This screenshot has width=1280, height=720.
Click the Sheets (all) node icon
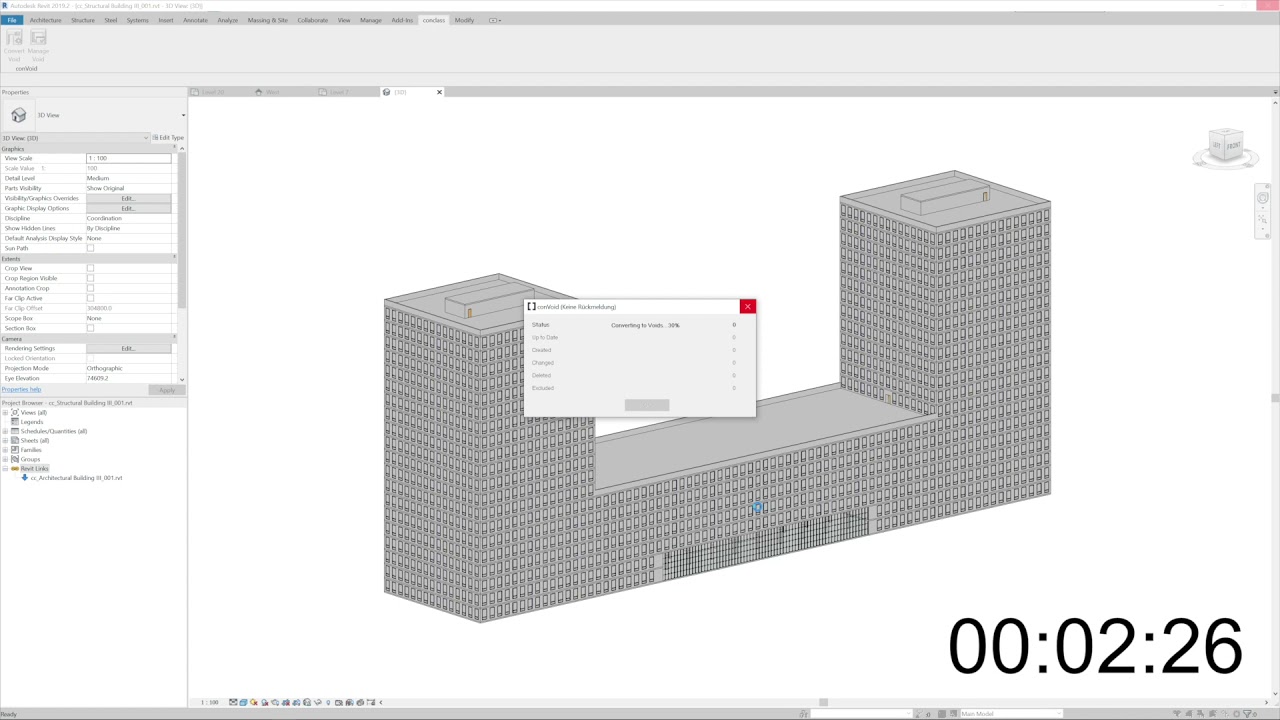15,440
